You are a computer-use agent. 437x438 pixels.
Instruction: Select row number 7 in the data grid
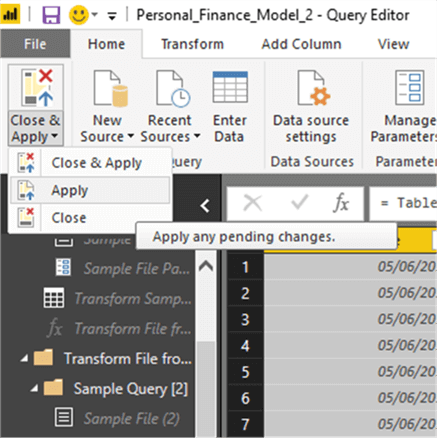tap(245, 425)
